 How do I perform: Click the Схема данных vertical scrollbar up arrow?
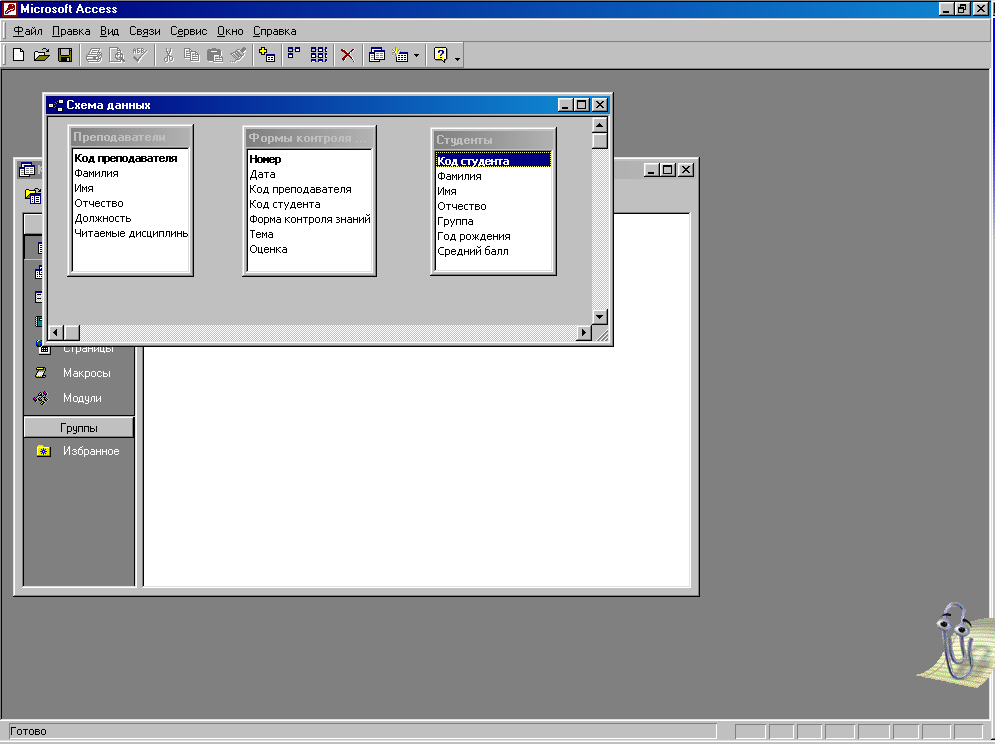point(600,125)
